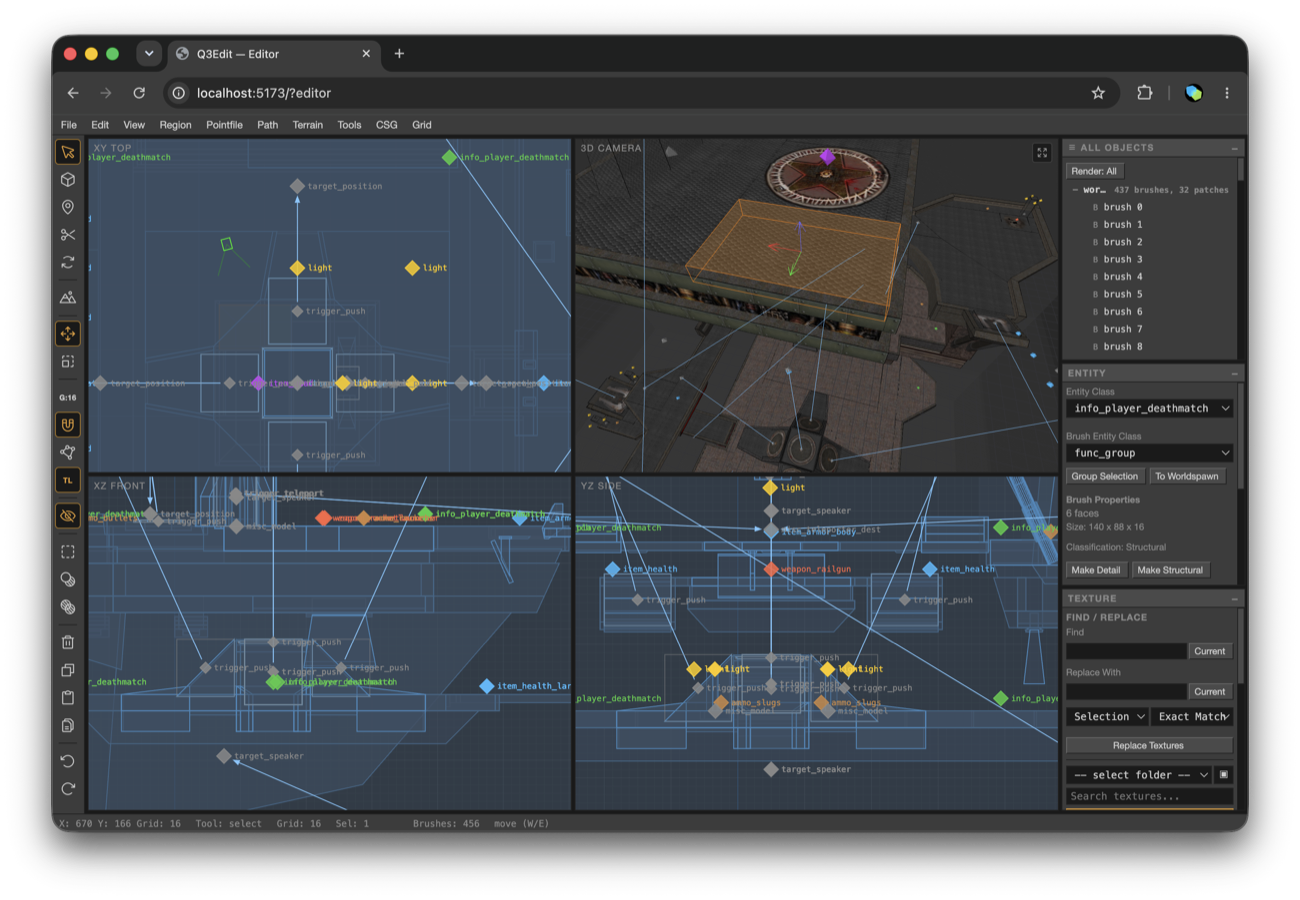
Task: Open a new browser tab
Action: tap(399, 54)
